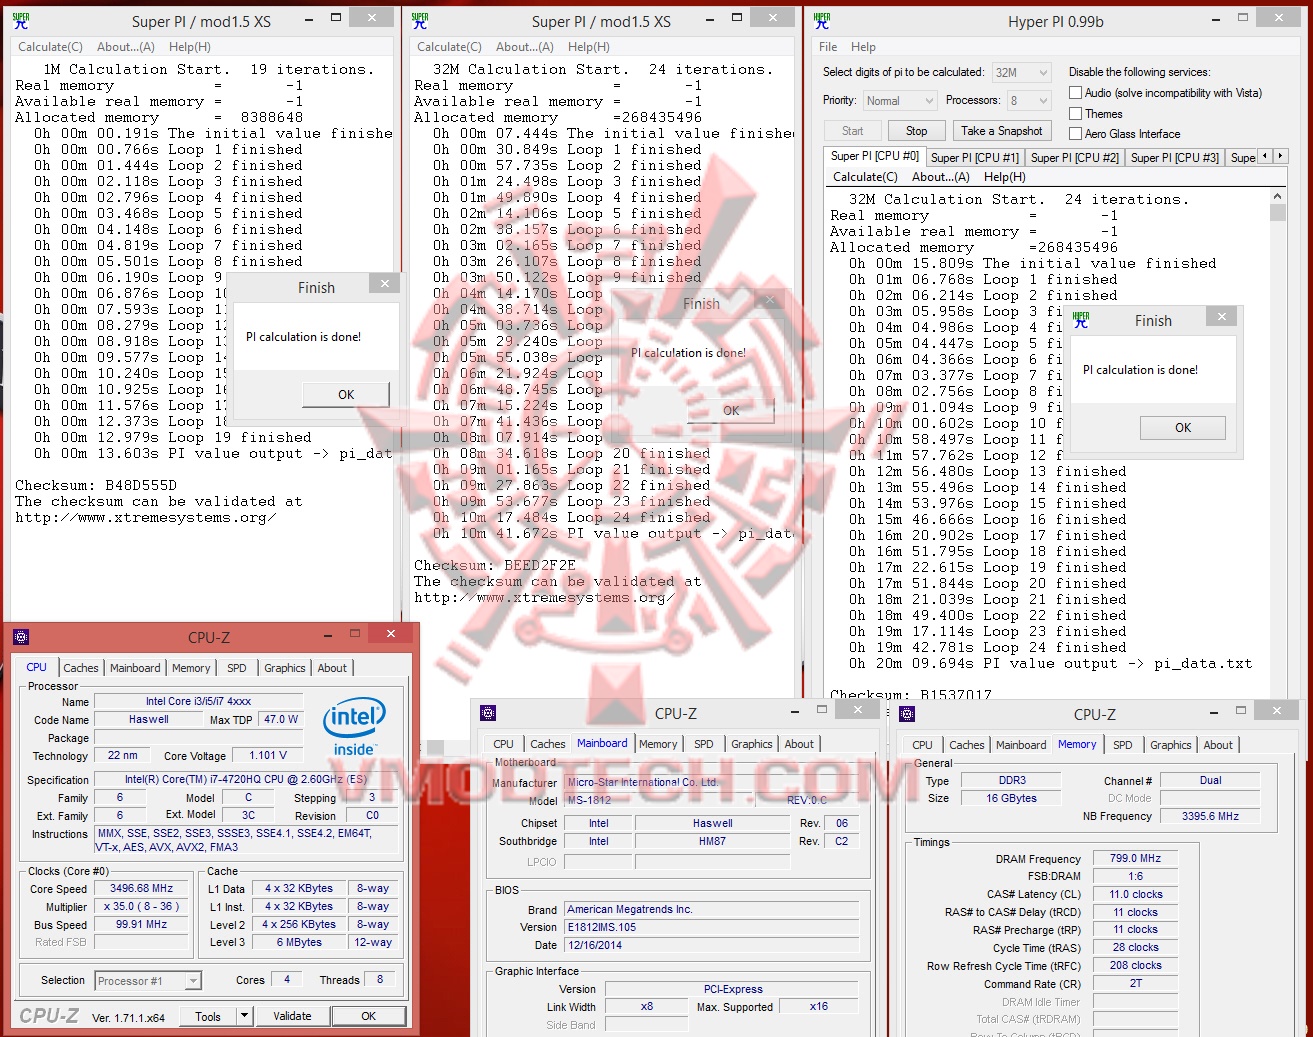Open the Hyper PI title bar icon menu

[x=821, y=20]
